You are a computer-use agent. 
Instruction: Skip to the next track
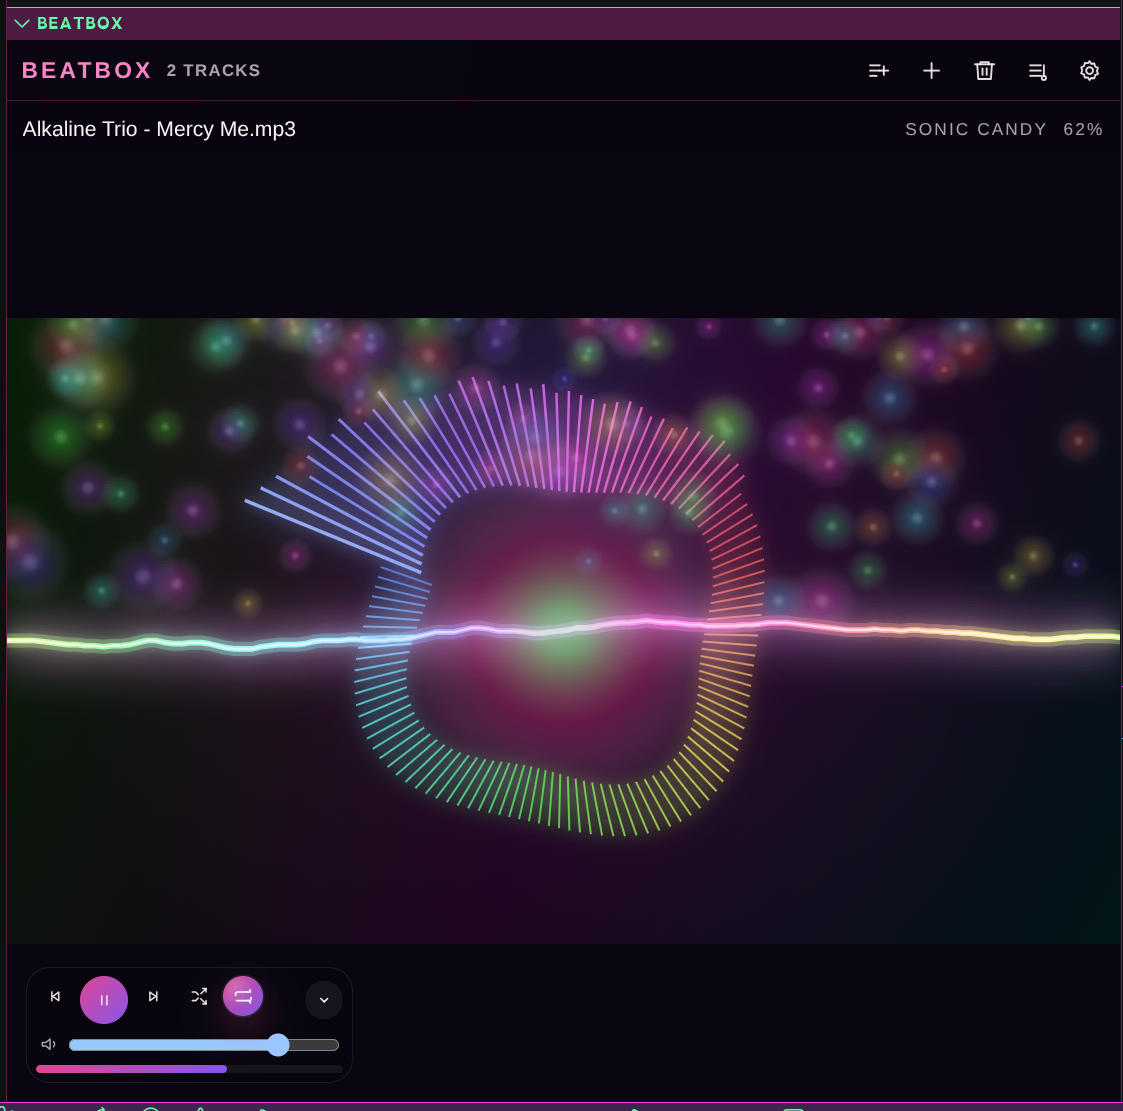tap(153, 996)
